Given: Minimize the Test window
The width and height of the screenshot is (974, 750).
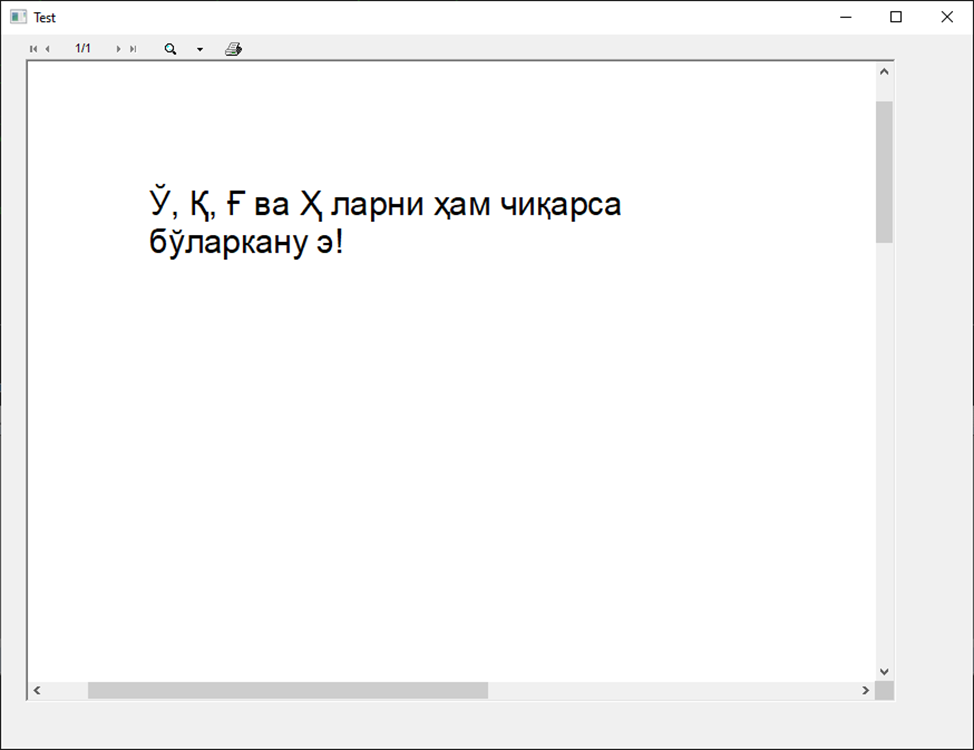Looking at the screenshot, I should click(846, 17).
